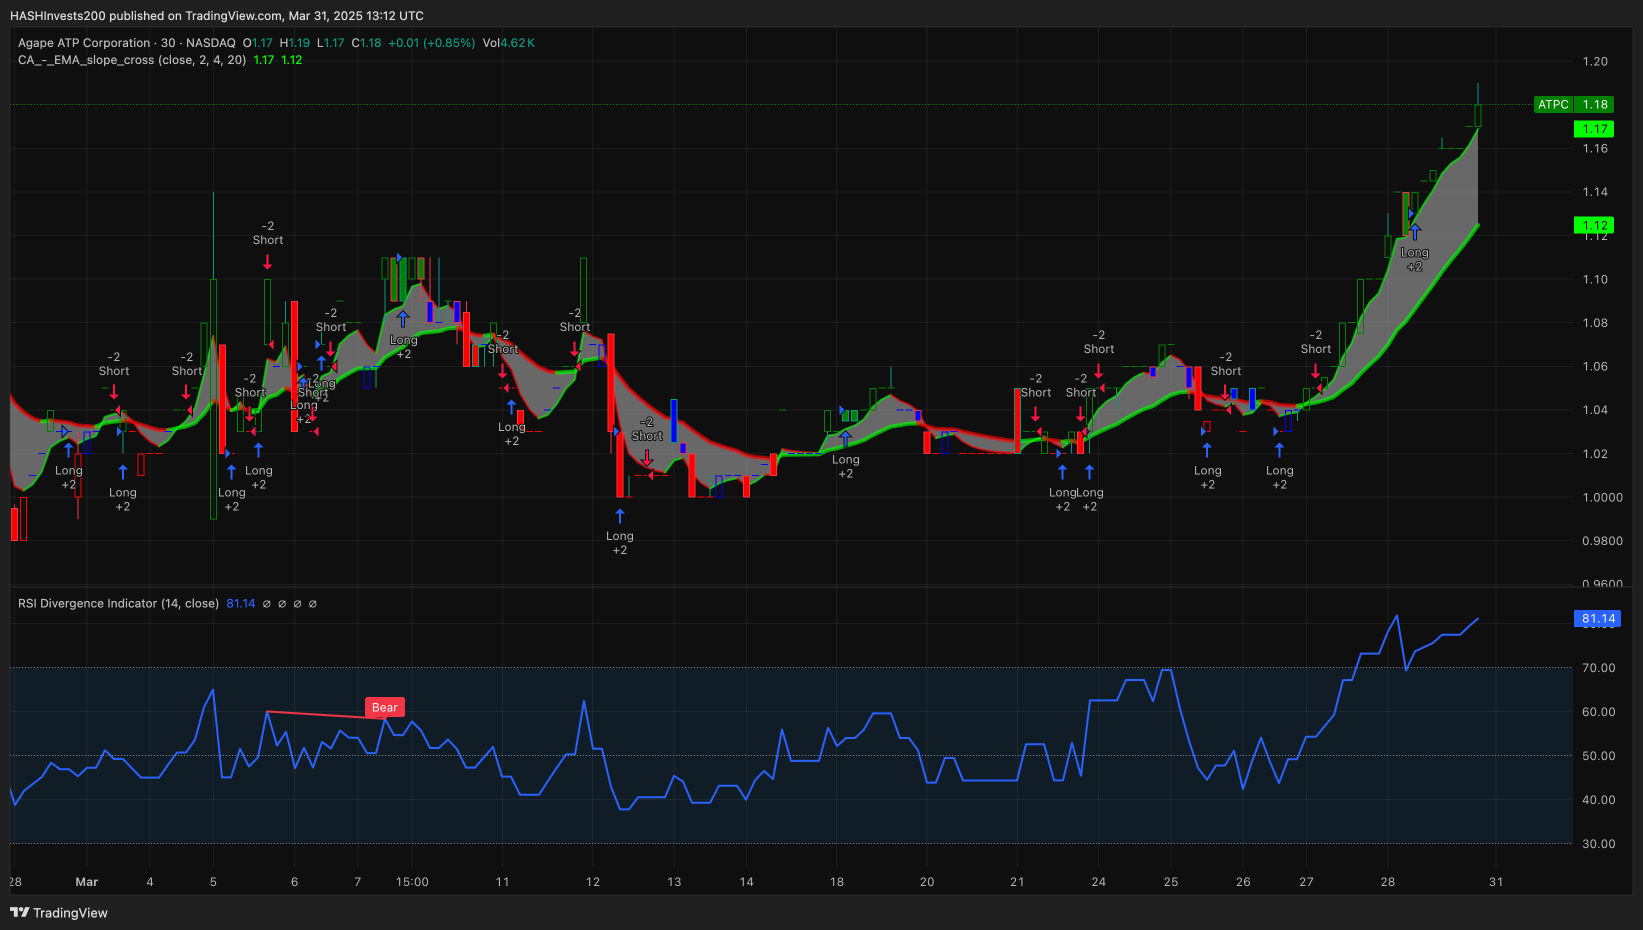Click the 15:00 label on time axis
Image resolution: width=1643 pixels, height=930 pixels.
(412, 882)
